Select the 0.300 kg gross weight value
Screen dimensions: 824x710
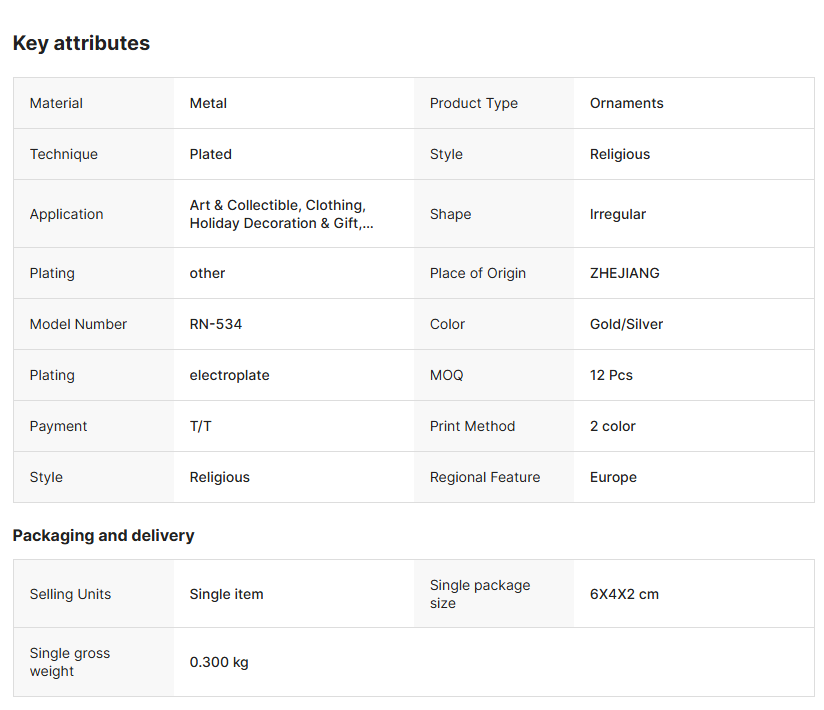click(x=219, y=662)
